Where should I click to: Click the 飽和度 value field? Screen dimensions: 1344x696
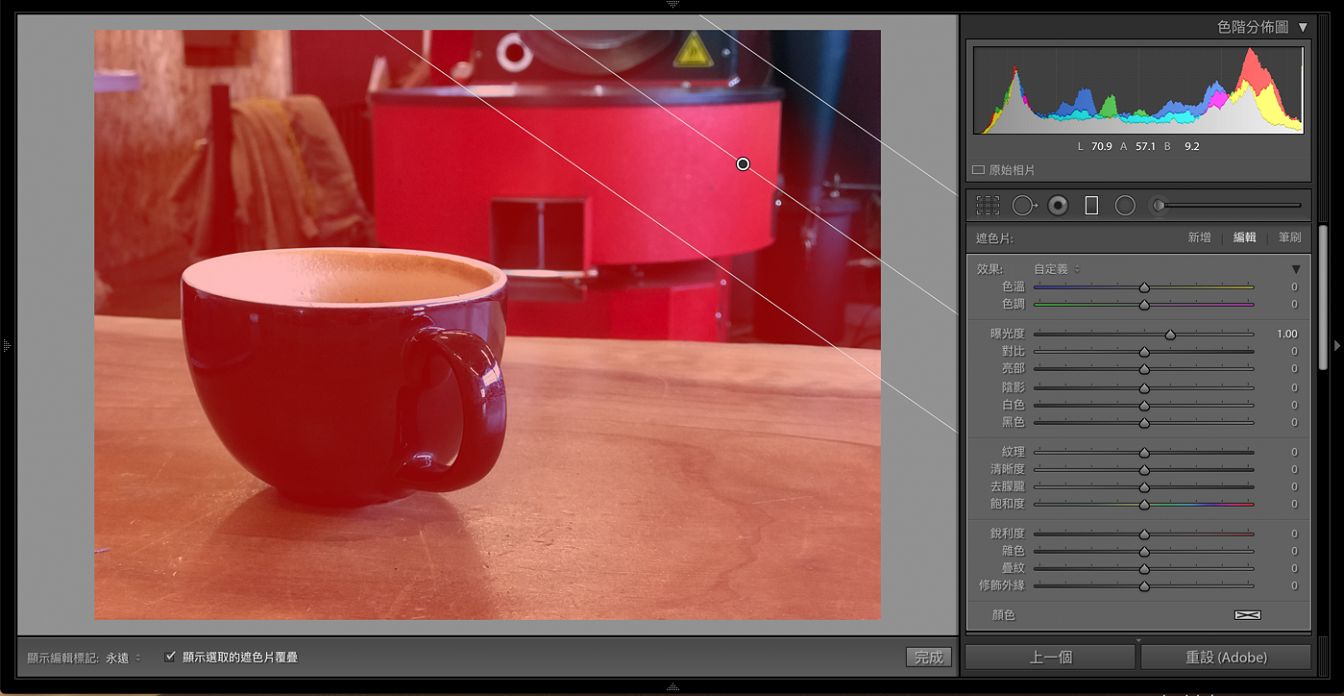coord(1293,504)
